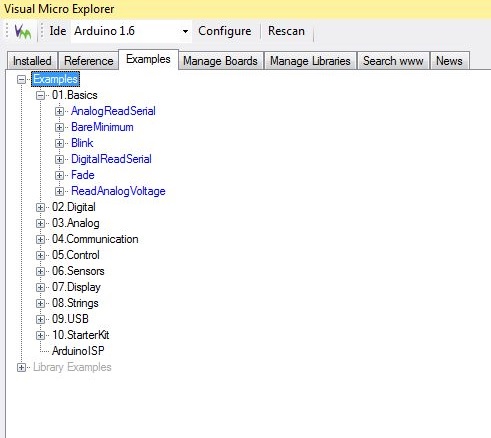Expand the 10.StarterKit folder

point(40,335)
